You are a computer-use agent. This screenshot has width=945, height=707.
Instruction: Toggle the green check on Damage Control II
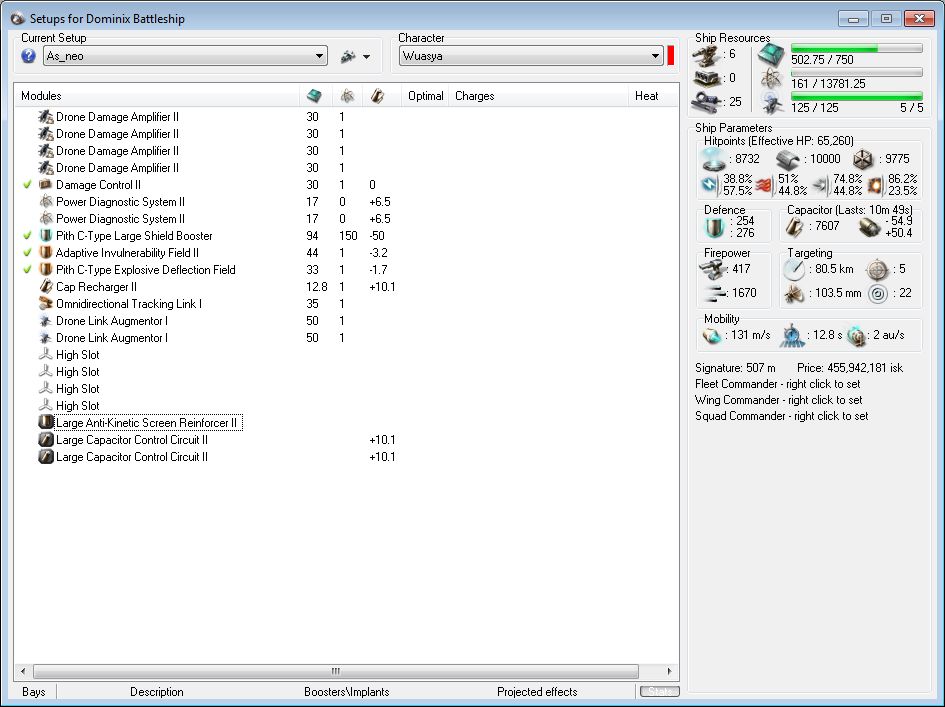(27, 184)
